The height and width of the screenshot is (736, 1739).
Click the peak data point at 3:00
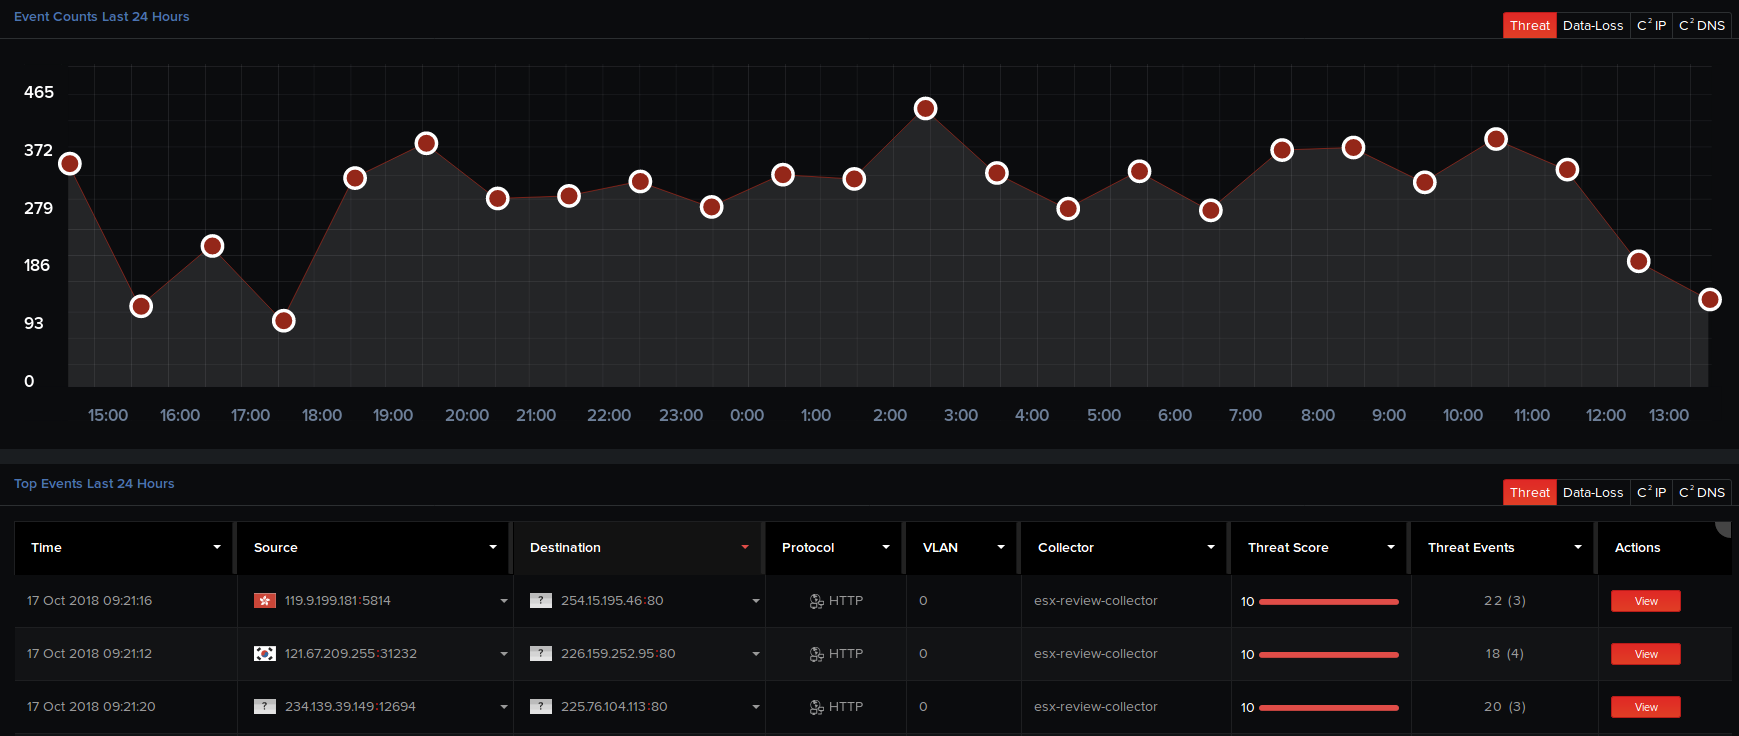926,108
